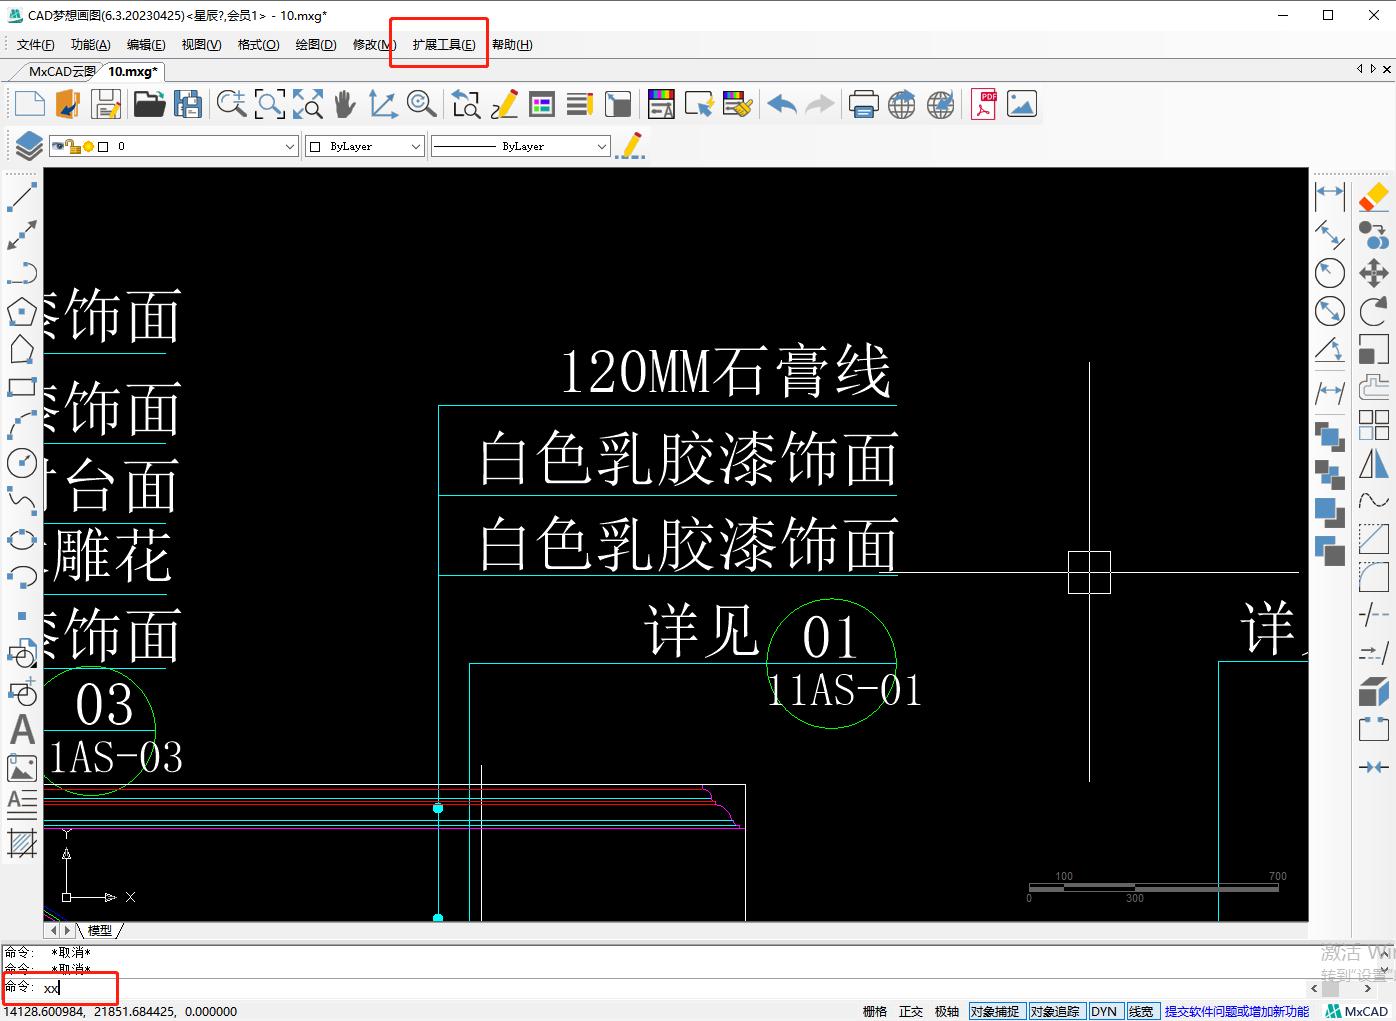
Task: Activate the Zoom Extents tool
Action: (x=307, y=103)
